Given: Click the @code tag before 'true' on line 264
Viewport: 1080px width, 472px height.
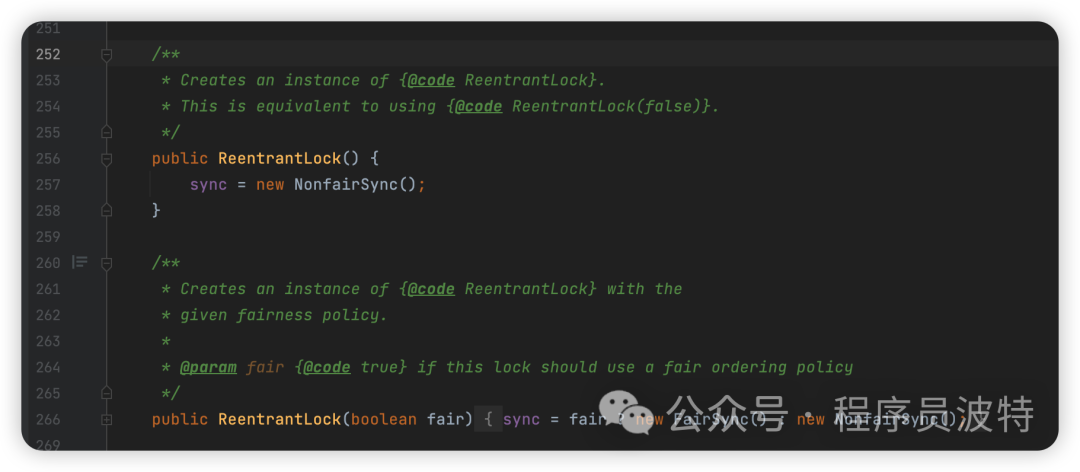Looking at the screenshot, I should click(326, 367).
